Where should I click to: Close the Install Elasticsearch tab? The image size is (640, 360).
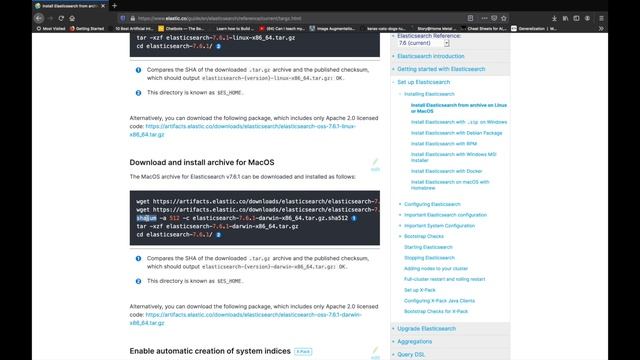(103, 6)
